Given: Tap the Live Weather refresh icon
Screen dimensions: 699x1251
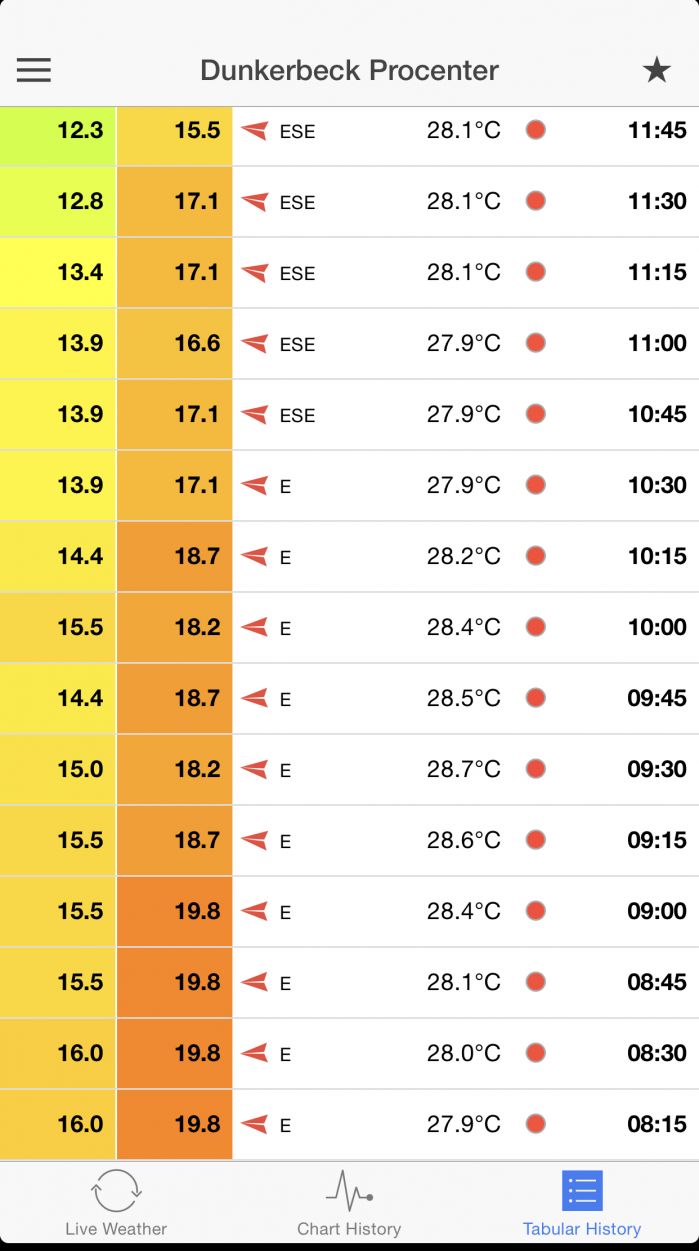Looking at the screenshot, I should (116, 1190).
